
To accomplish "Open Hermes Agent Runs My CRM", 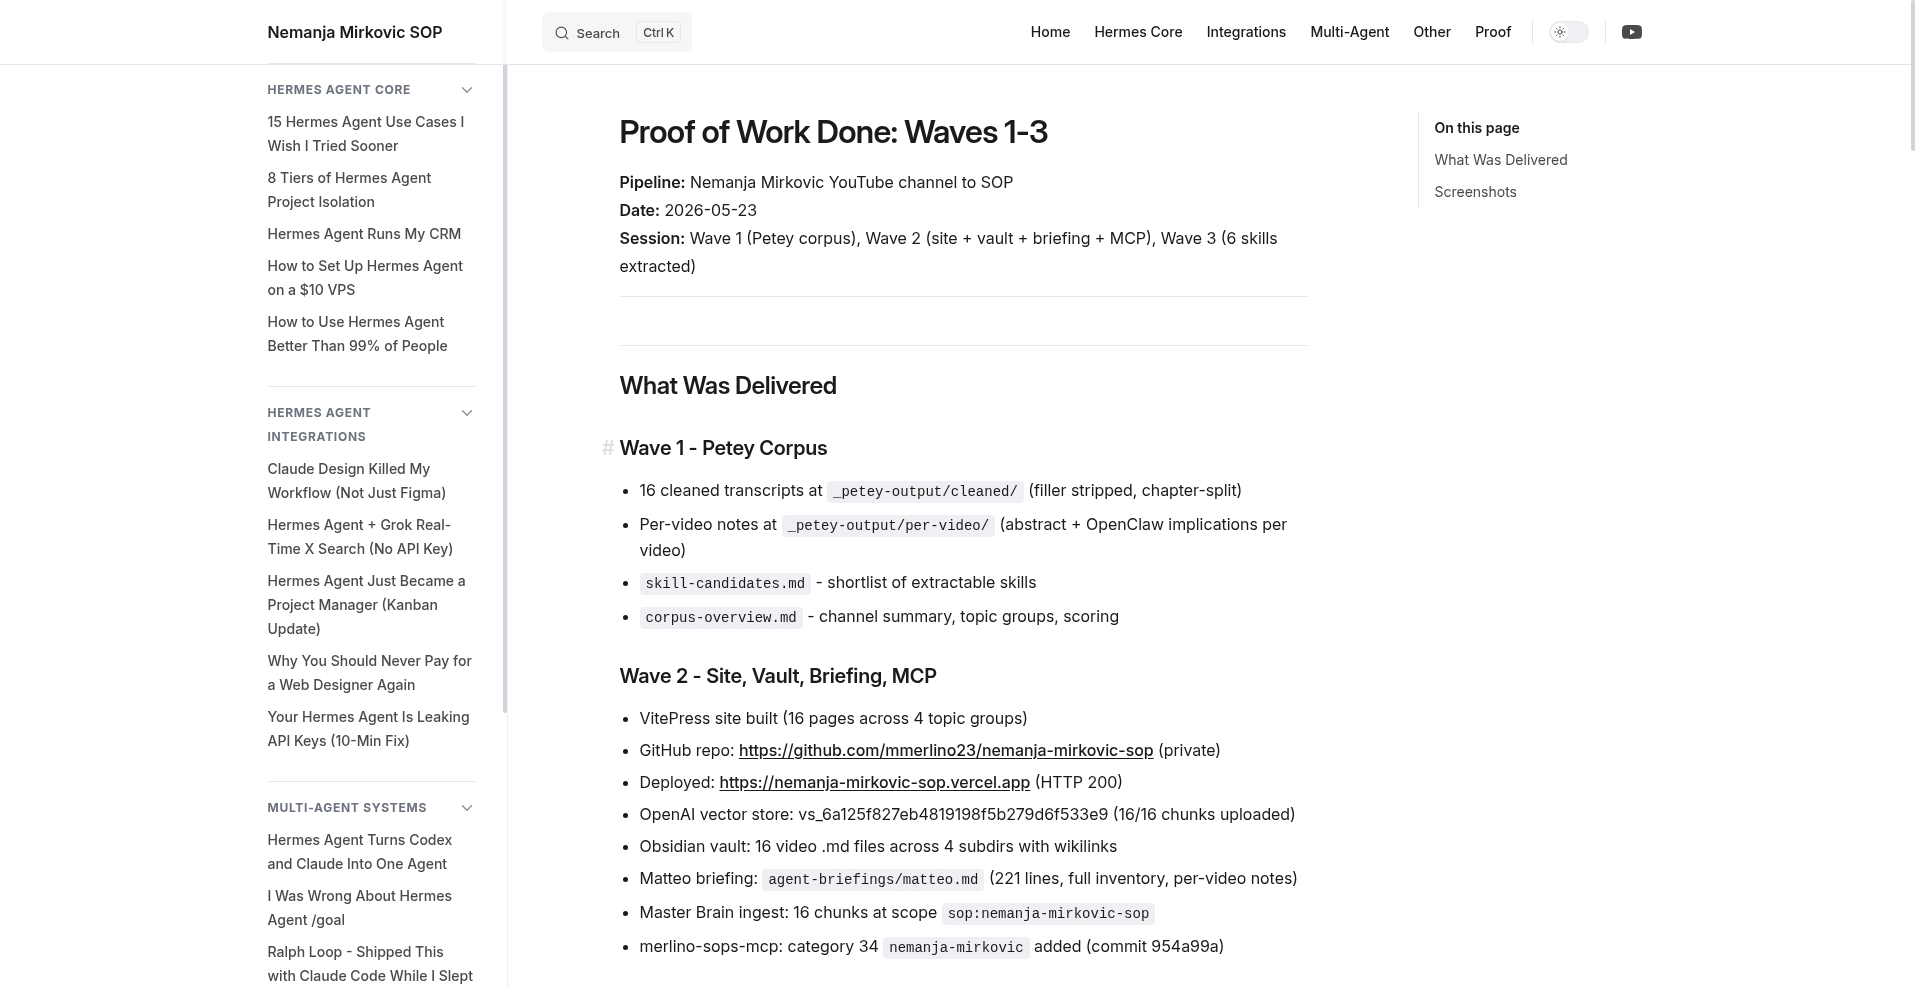I will (x=364, y=234).
